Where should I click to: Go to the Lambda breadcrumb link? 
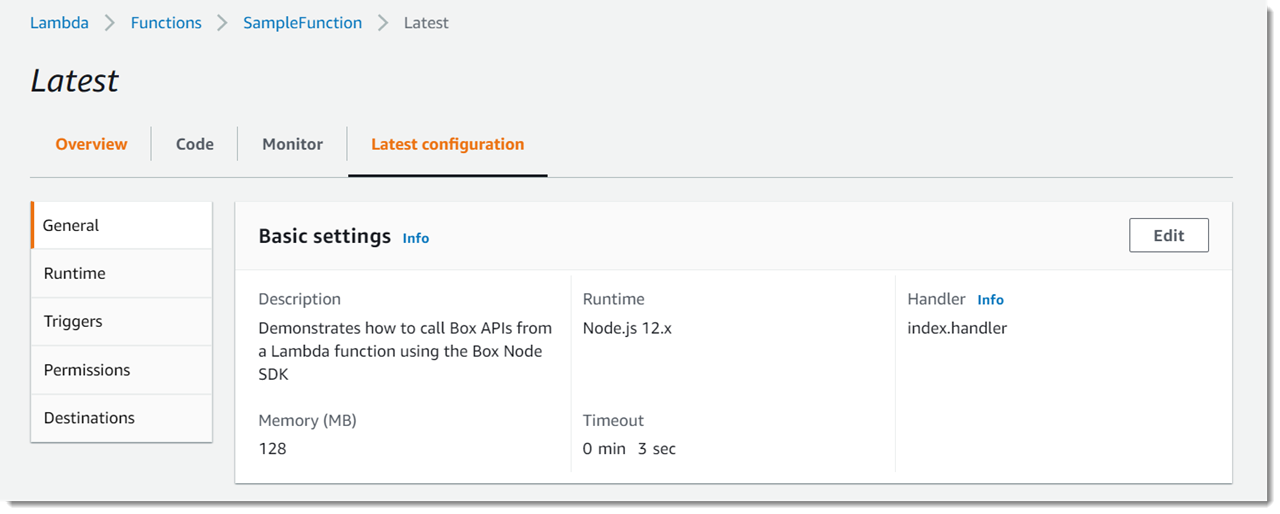point(59,22)
